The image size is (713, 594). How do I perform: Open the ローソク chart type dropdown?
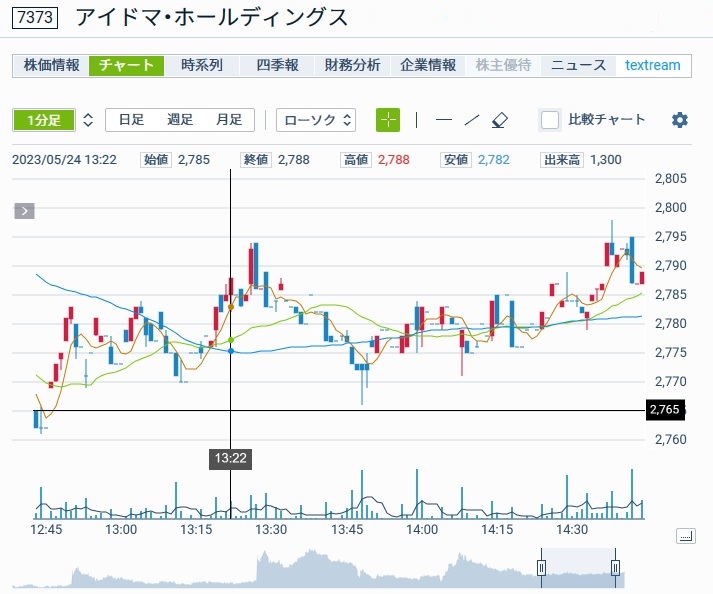317,120
